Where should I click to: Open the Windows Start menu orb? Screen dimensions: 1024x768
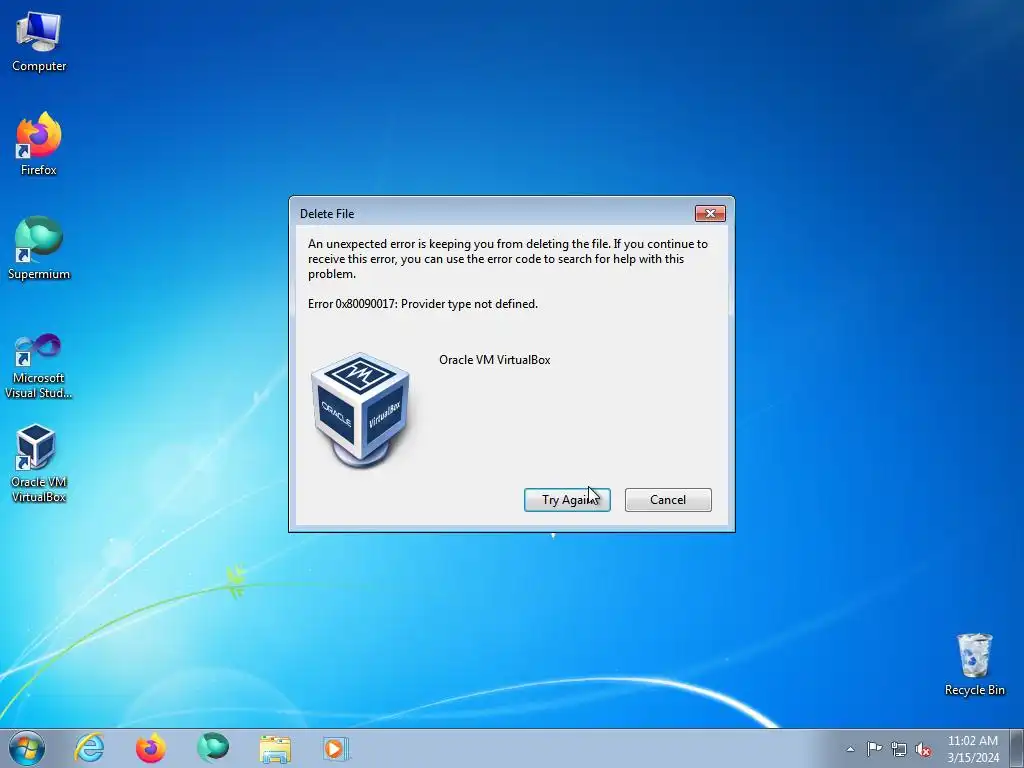pos(27,748)
